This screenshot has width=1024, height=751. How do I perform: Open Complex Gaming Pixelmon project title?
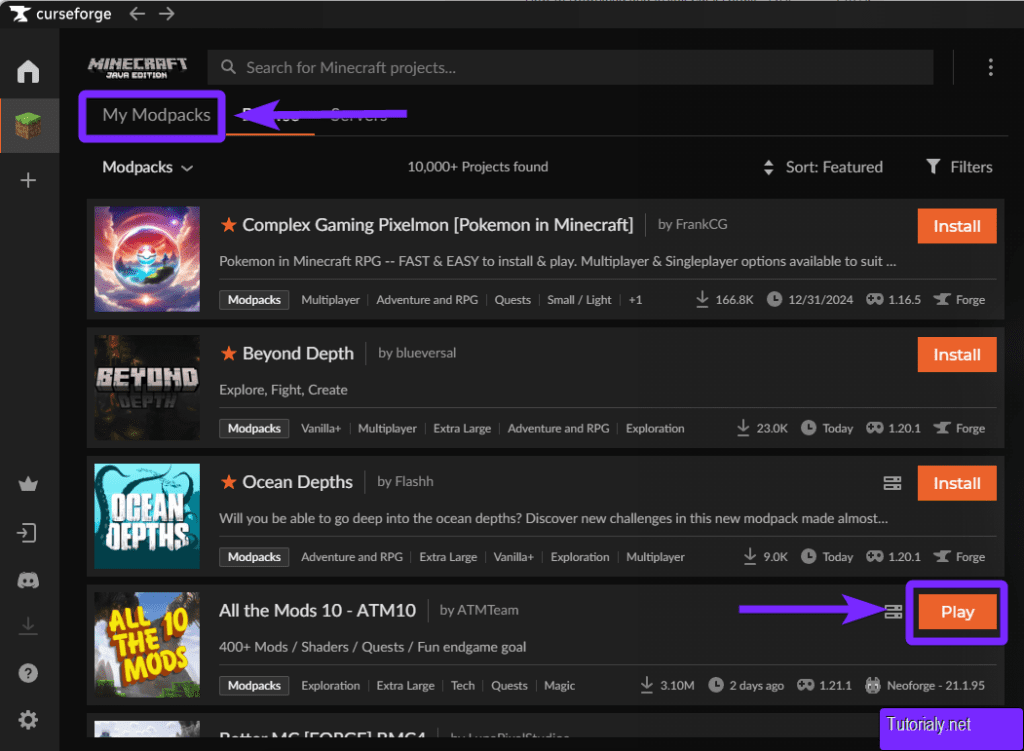tap(438, 225)
